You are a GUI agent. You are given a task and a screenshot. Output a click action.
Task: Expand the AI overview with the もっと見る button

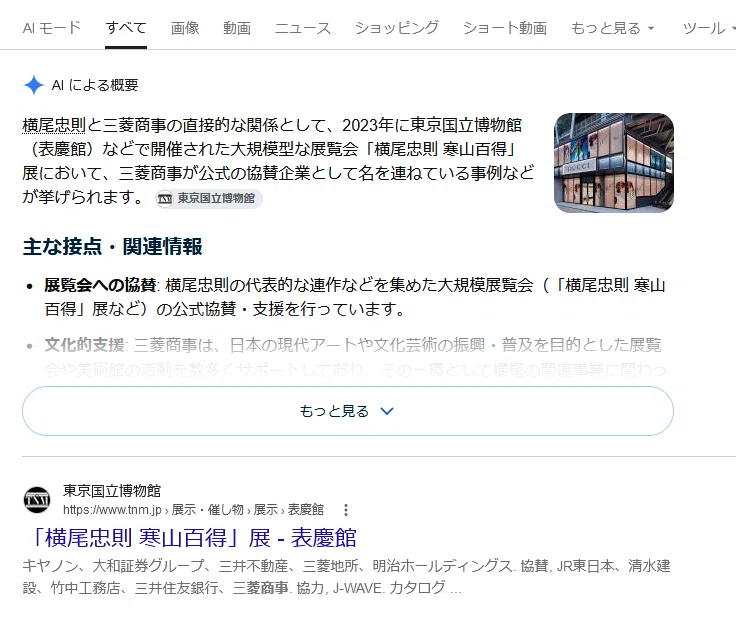pos(348,411)
